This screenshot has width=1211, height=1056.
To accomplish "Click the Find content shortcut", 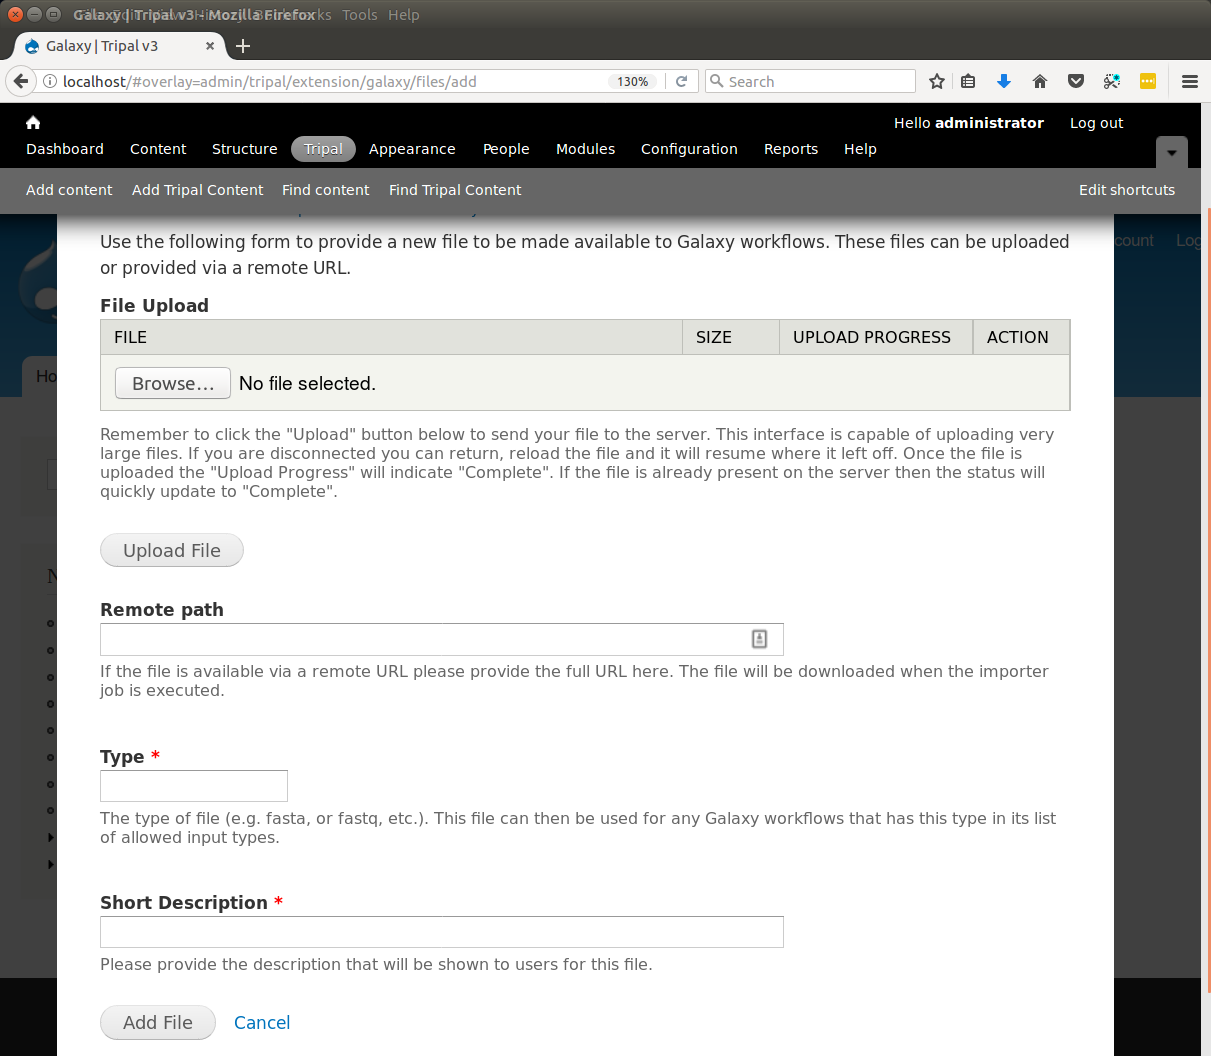I will [x=325, y=190].
